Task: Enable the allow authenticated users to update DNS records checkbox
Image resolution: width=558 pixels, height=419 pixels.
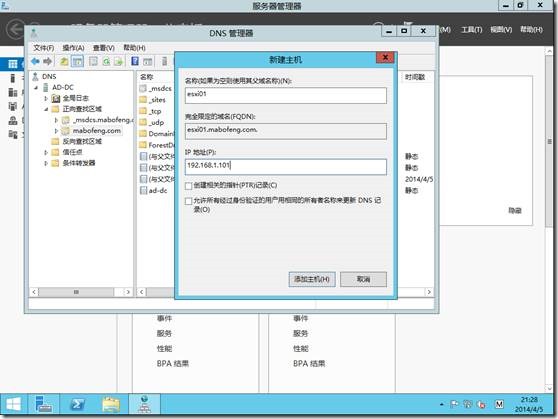Action: point(189,201)
